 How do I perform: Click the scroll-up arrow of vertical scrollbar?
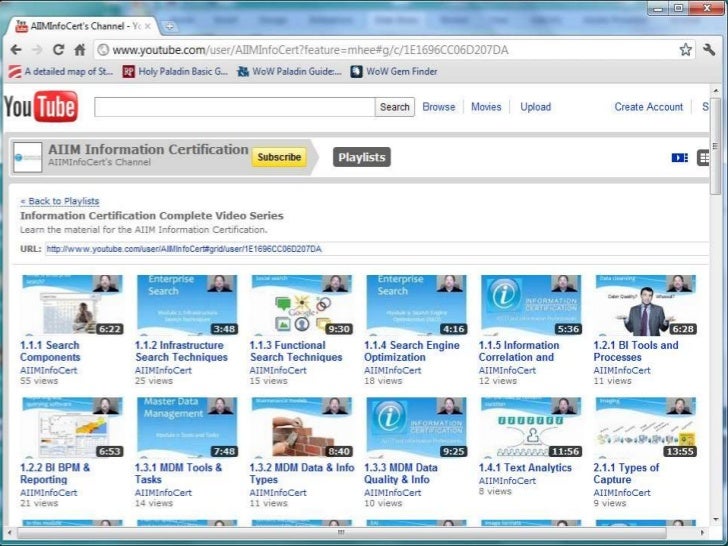(x=715, y=91)
